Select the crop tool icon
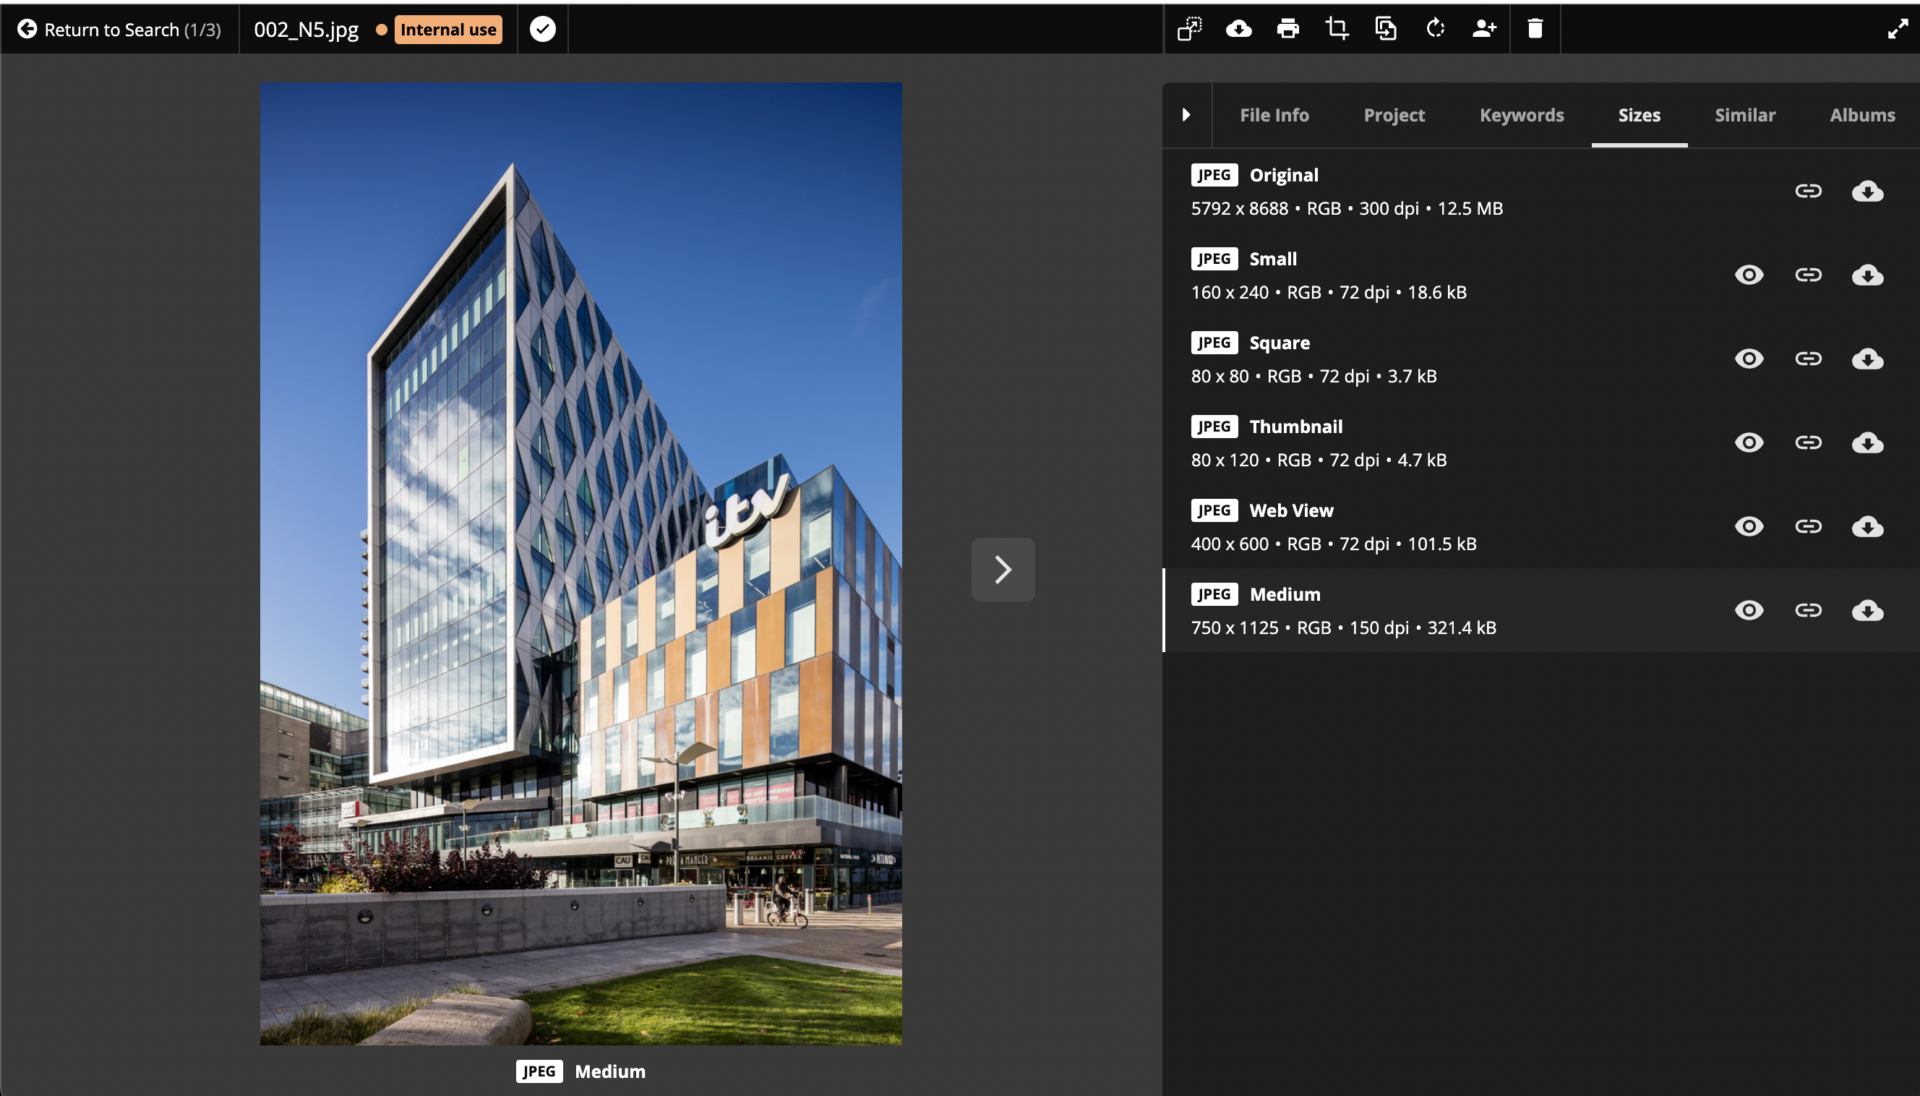This screenshot has height=1096, width=1920. pos(1337,29)
